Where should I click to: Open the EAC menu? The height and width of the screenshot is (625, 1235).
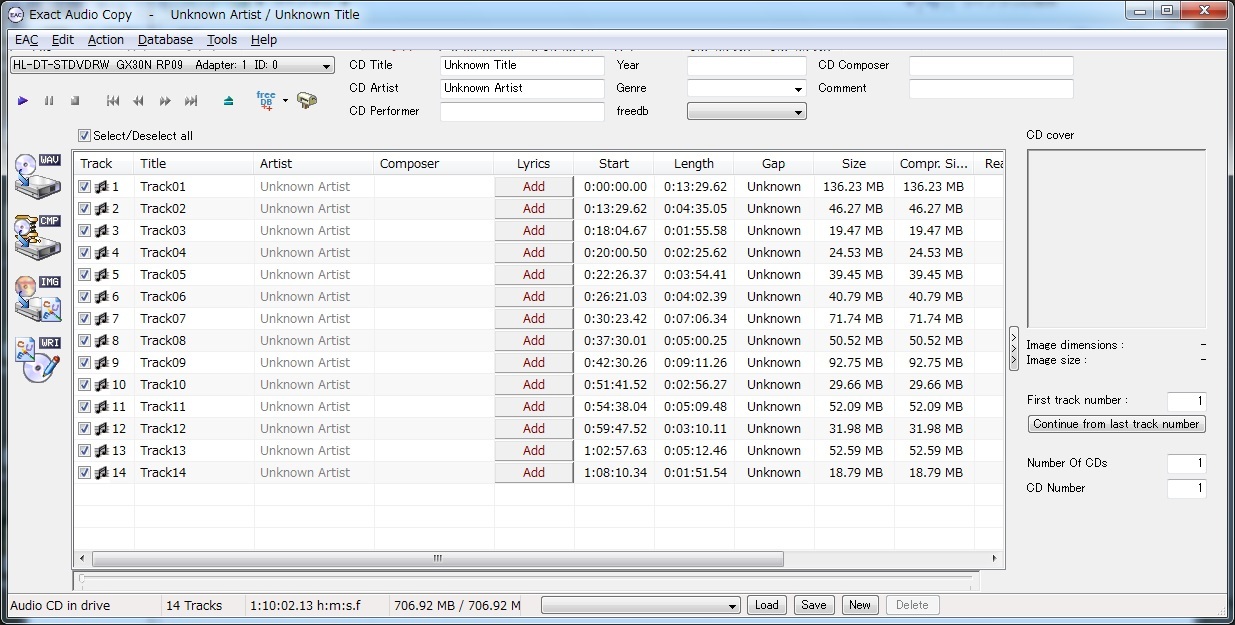pyautogui.click(x=26, y=40)
